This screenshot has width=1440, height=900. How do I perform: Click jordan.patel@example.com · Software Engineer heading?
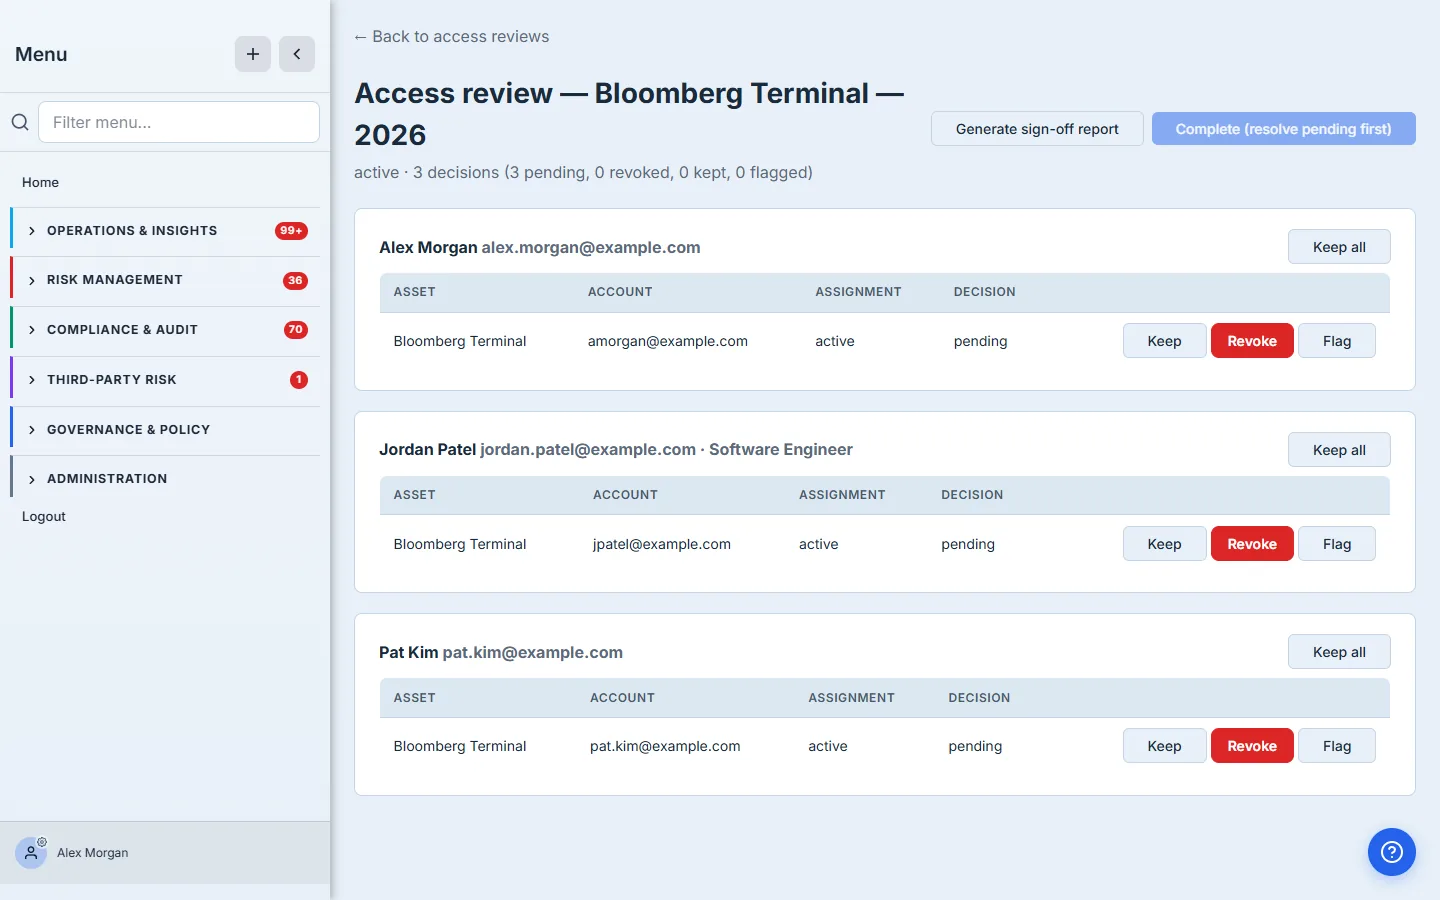[x=666, y=449]
